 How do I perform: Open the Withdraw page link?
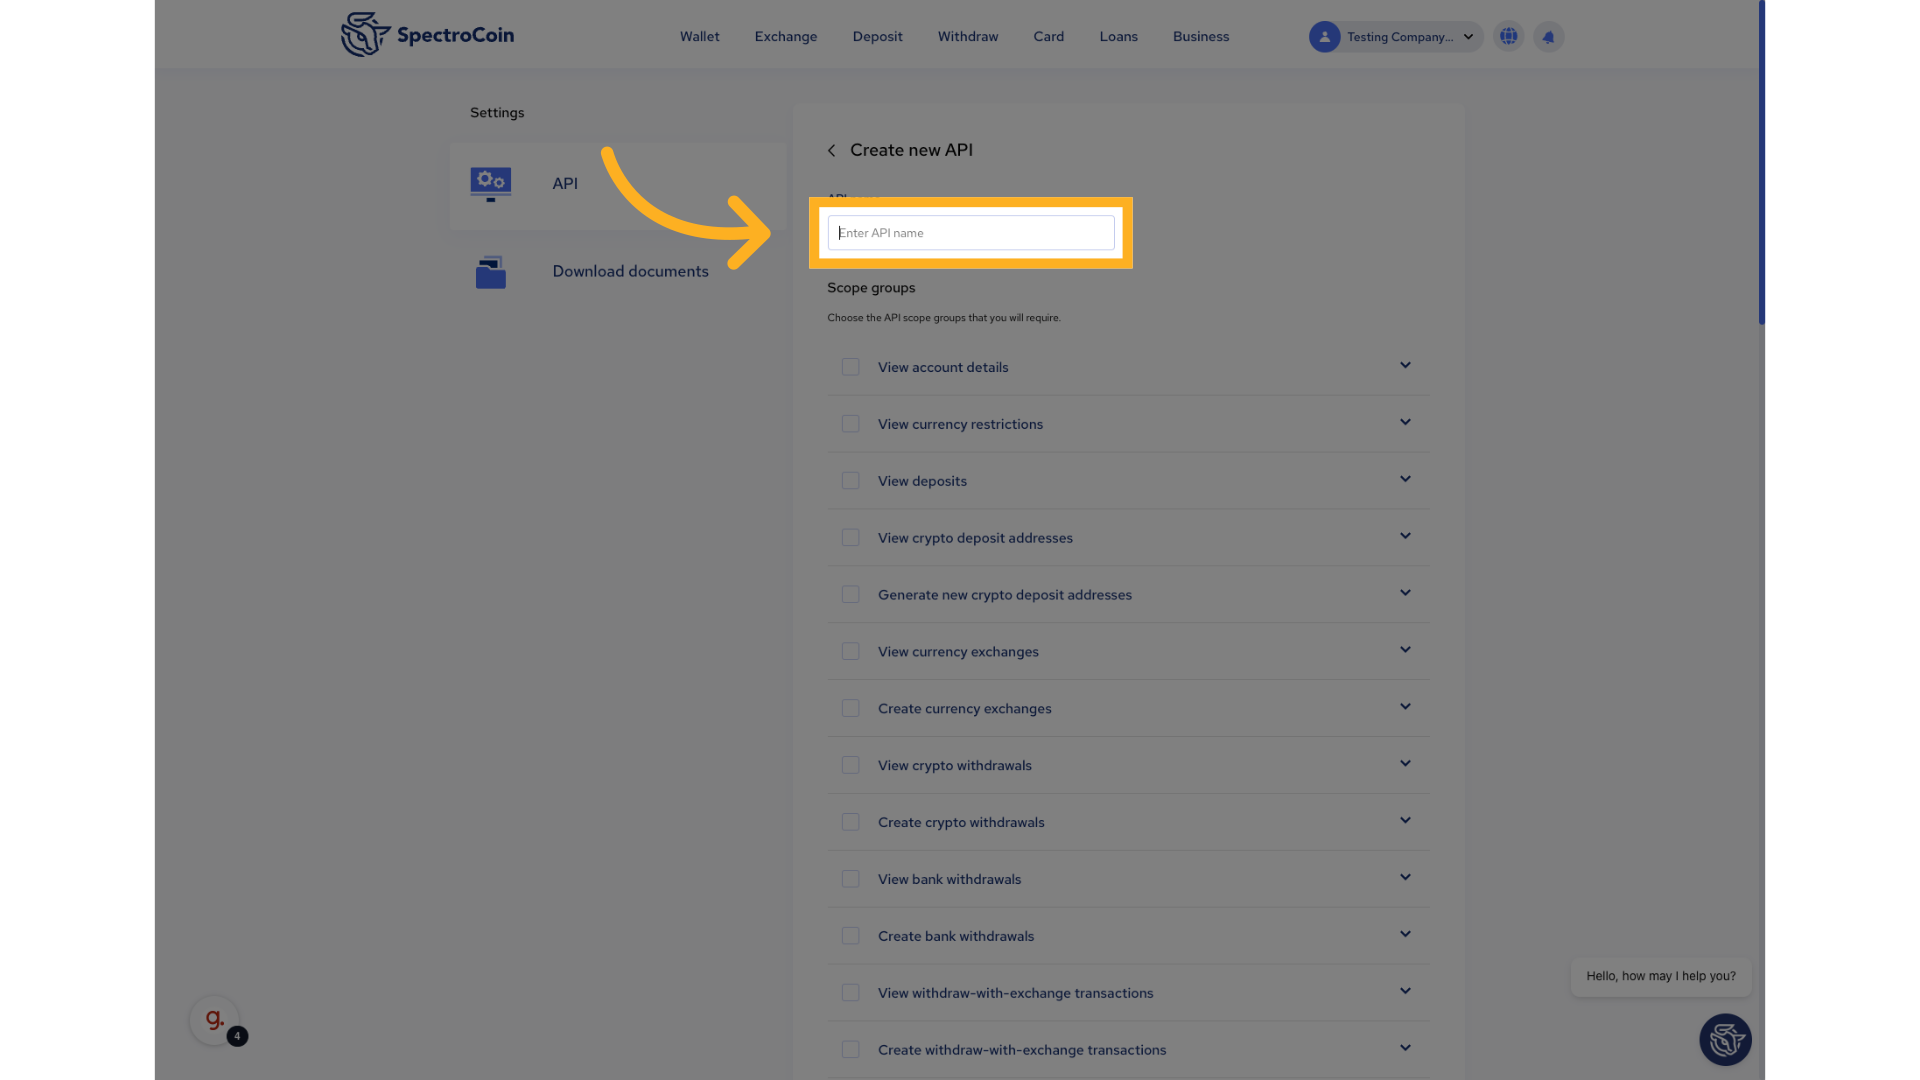pyautogui.click(x=967, y=37)
